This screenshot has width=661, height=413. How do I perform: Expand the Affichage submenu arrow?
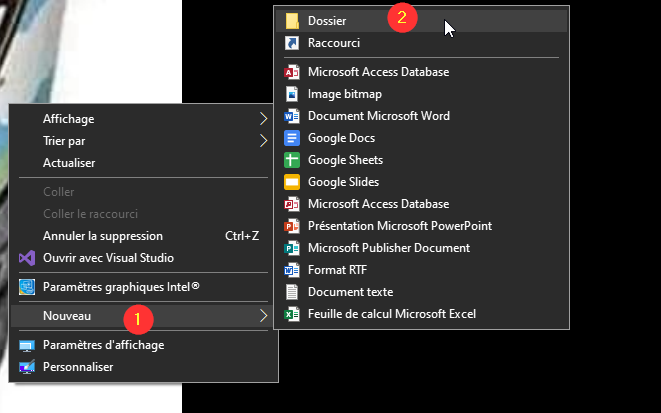coord(263,119)
